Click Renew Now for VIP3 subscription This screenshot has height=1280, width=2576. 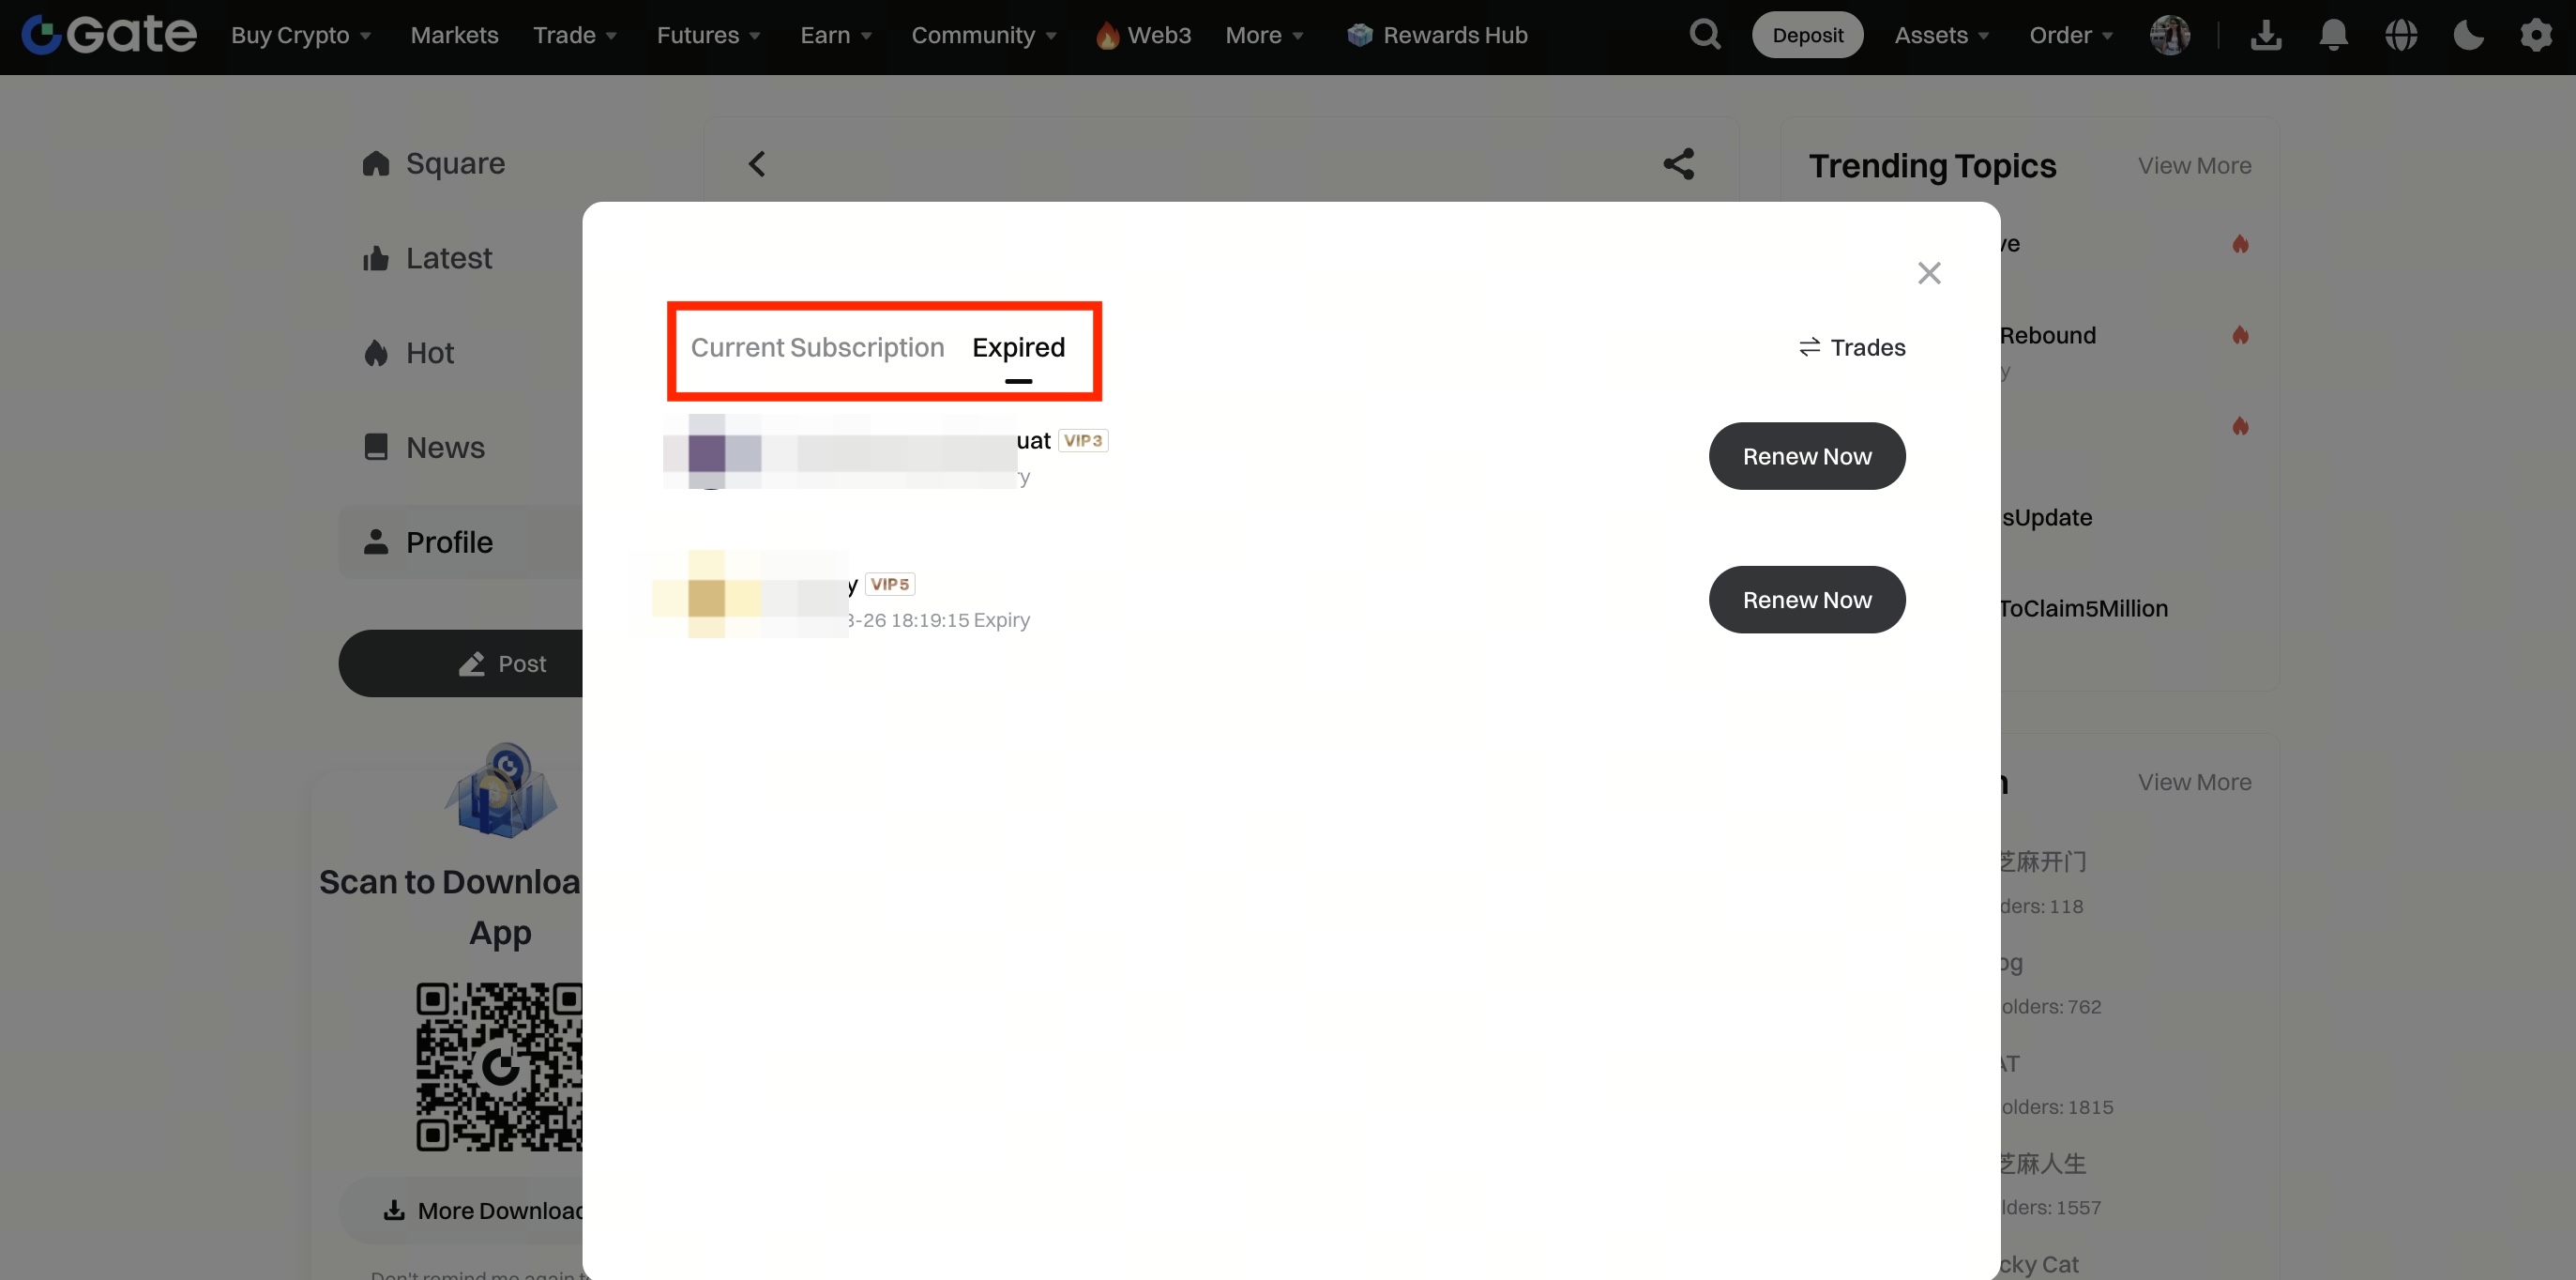click(x=1806, y=456)
